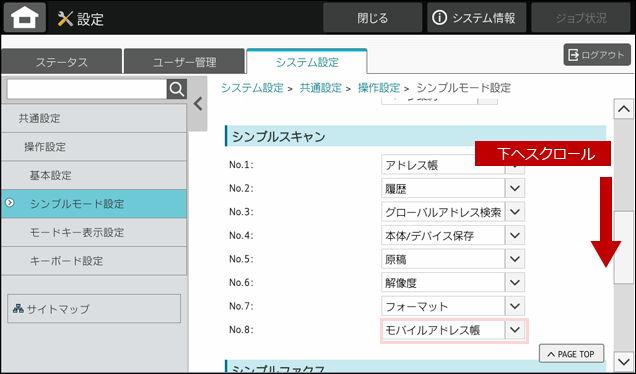
Task: Click the vertical scrollbar thumb
Action: coord(623,247)
